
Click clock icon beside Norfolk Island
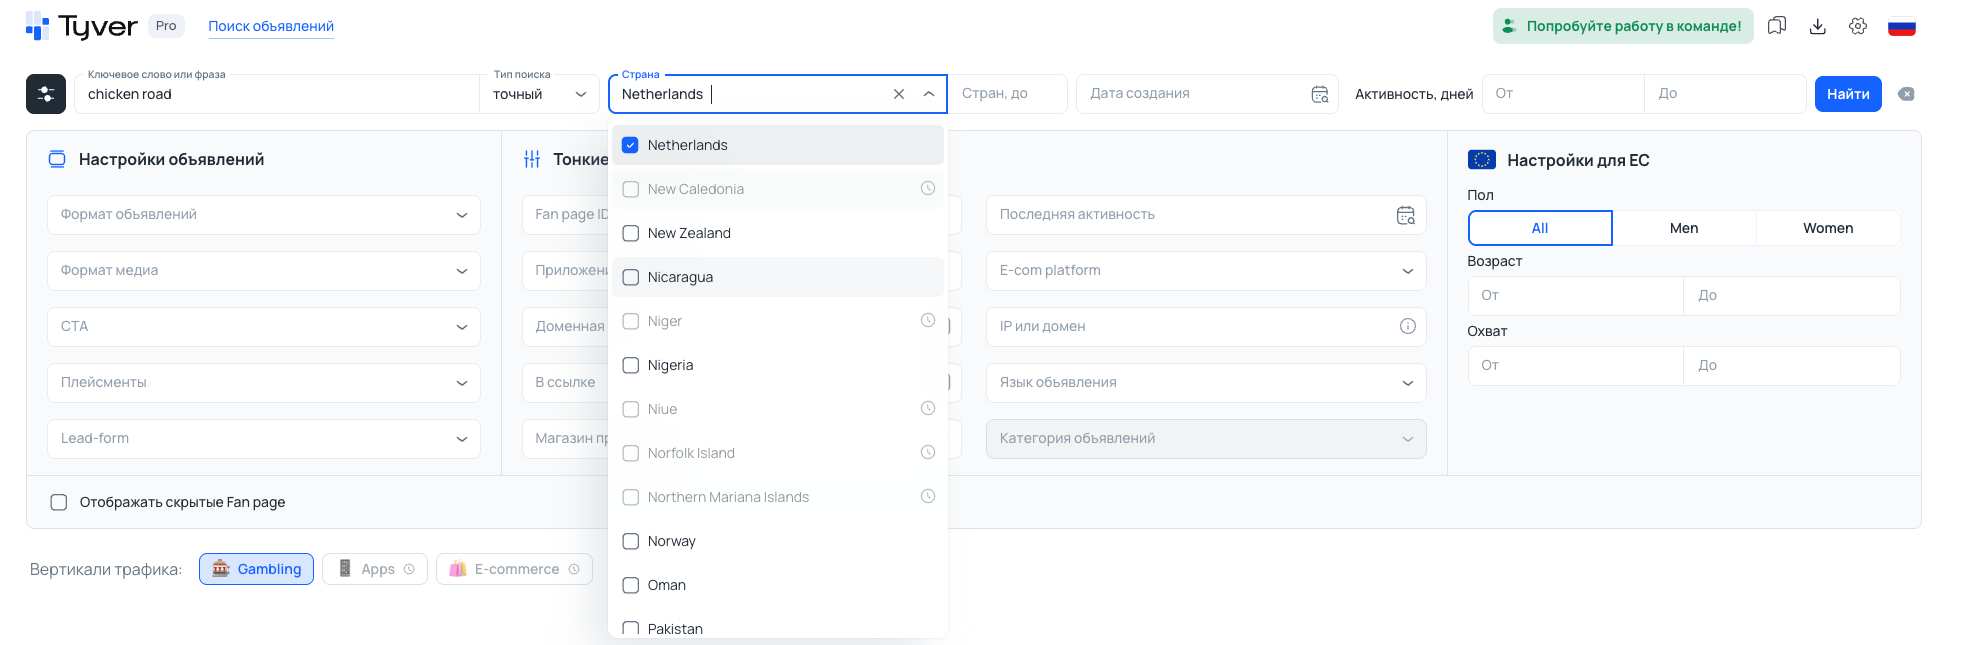(928, 452)
